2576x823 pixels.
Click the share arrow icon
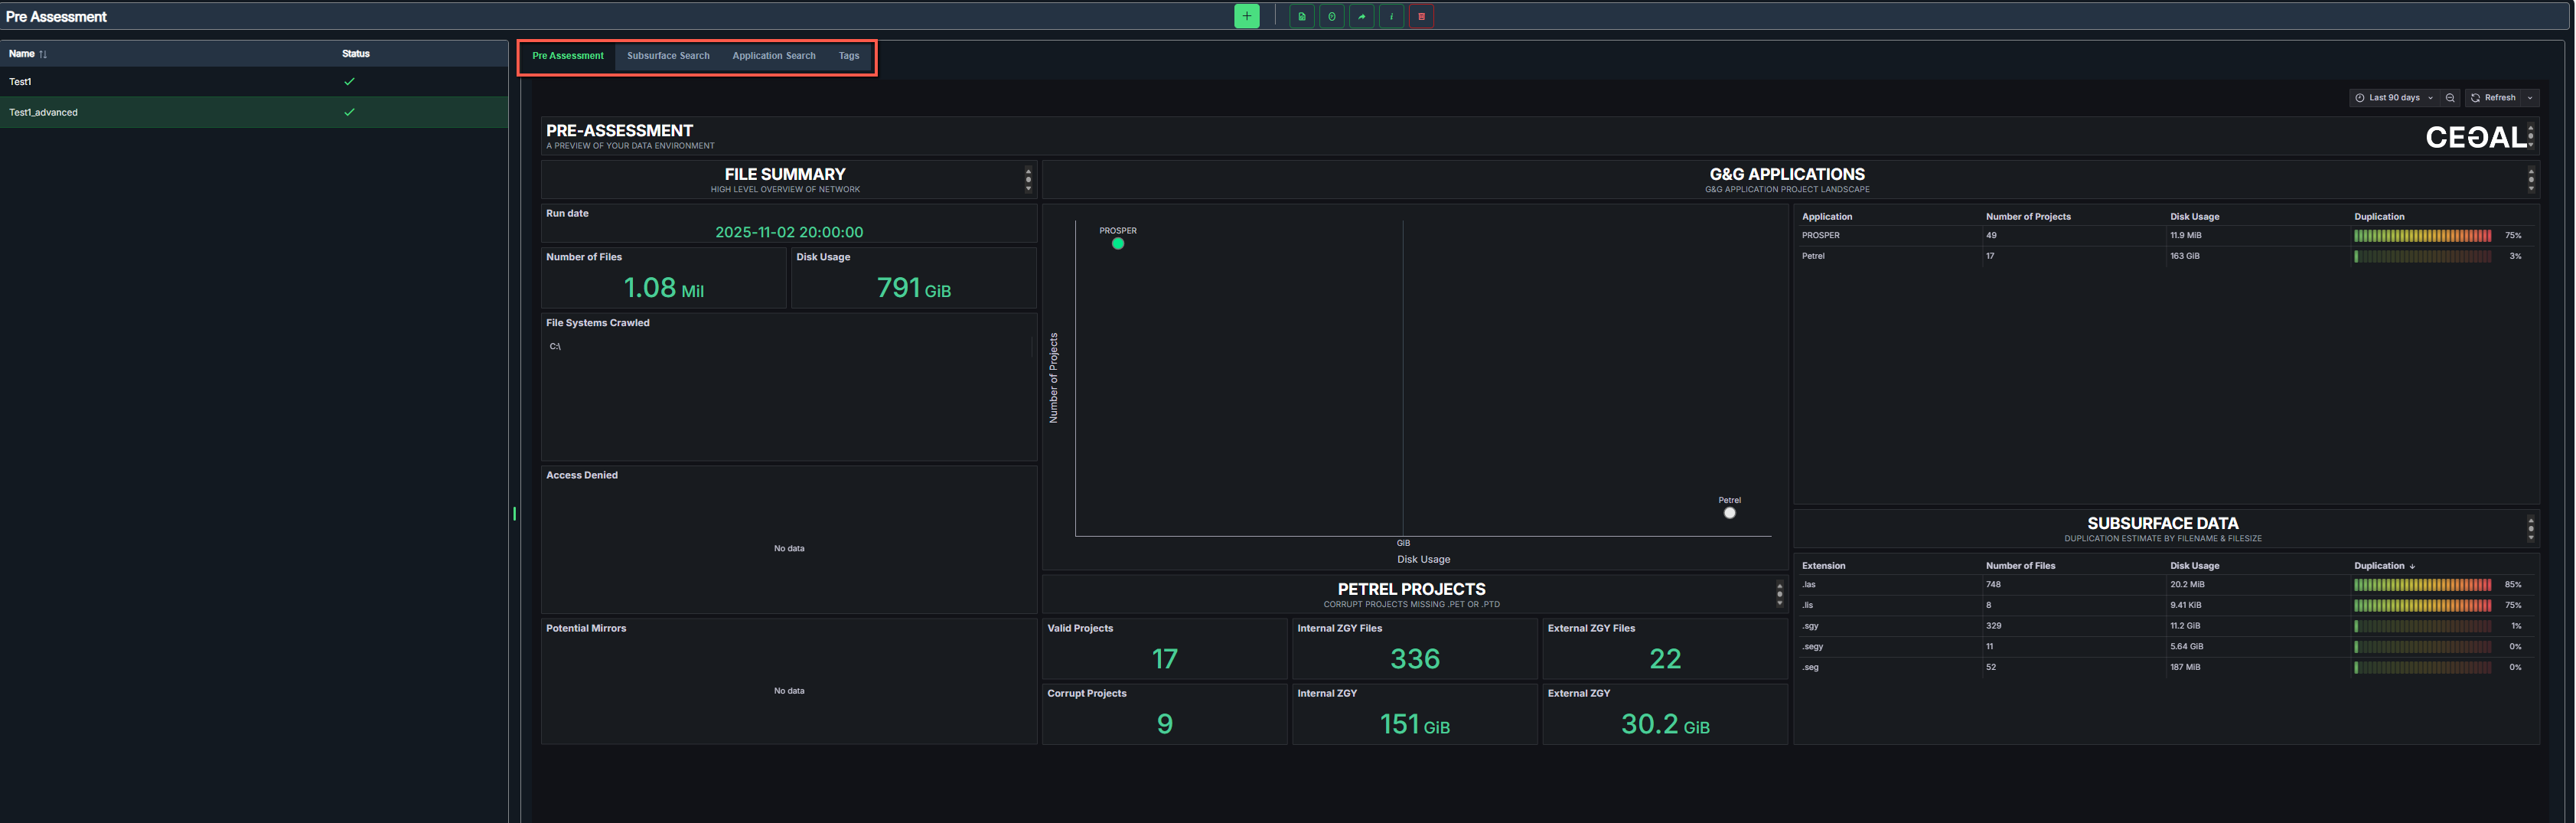pyautogui.click(x=1361, y=16)
